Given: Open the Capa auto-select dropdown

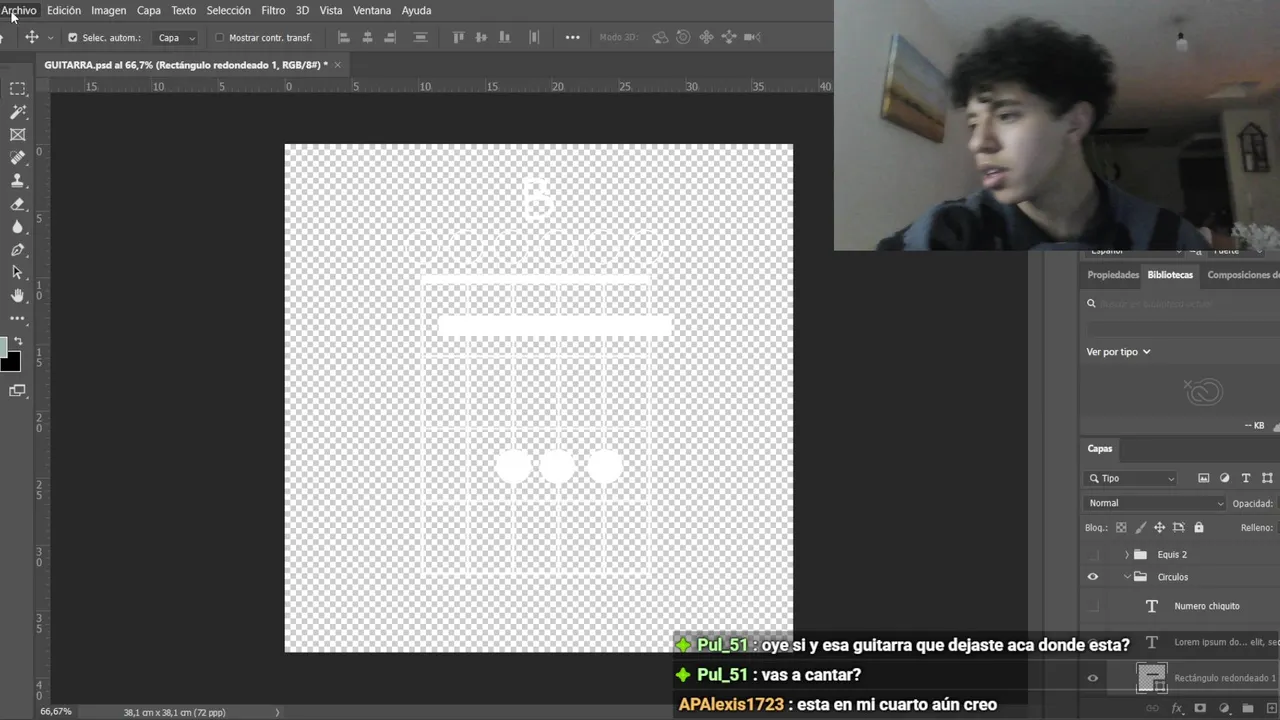Looking at the screenshot, I should click(177, 38).
